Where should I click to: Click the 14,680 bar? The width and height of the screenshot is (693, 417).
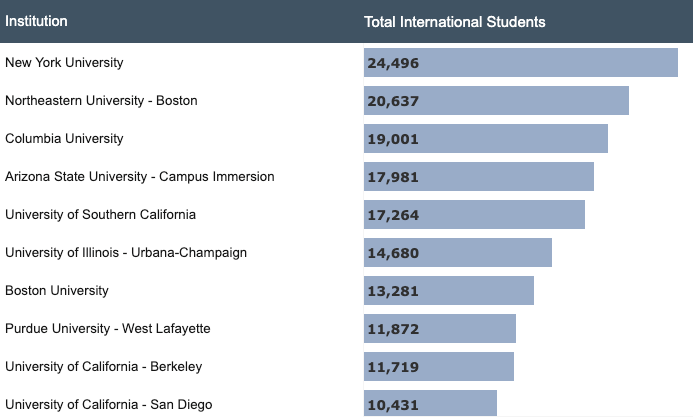tap(458, 253)
